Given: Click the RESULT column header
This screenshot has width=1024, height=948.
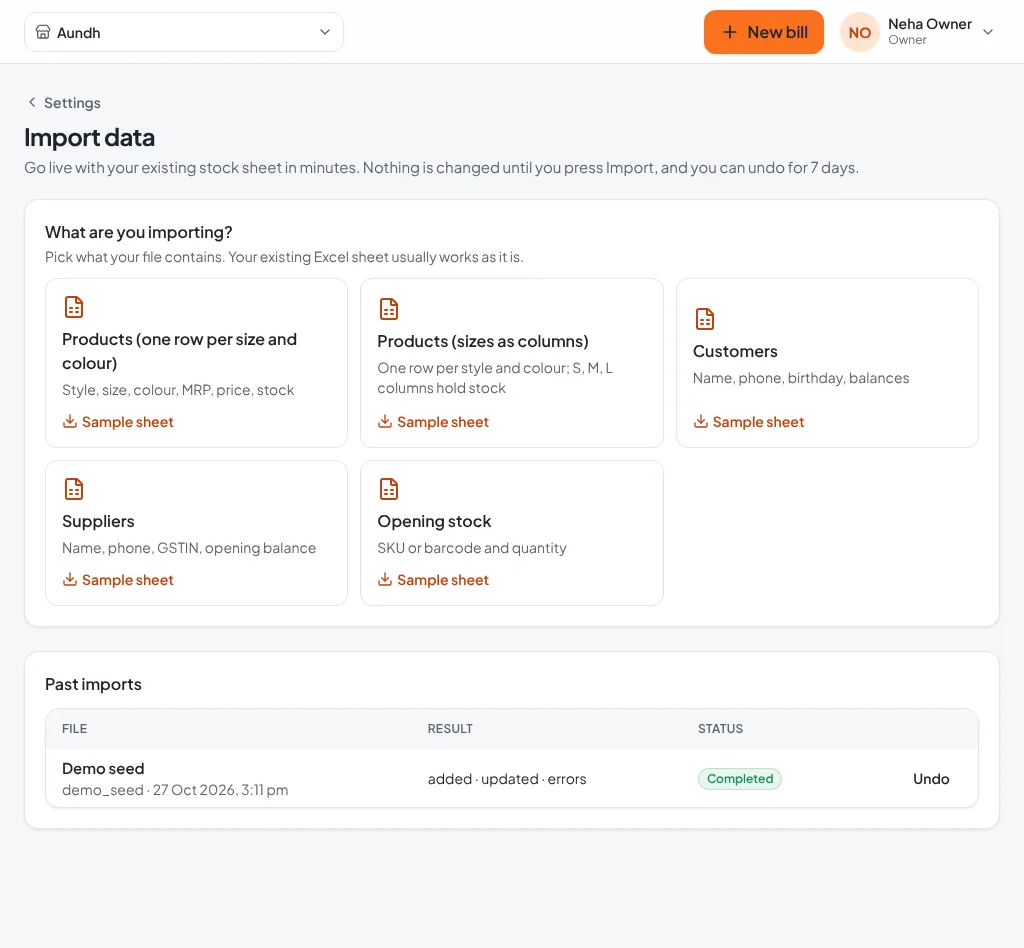Looking at the screenshot, I should click(x=450, y=729).
